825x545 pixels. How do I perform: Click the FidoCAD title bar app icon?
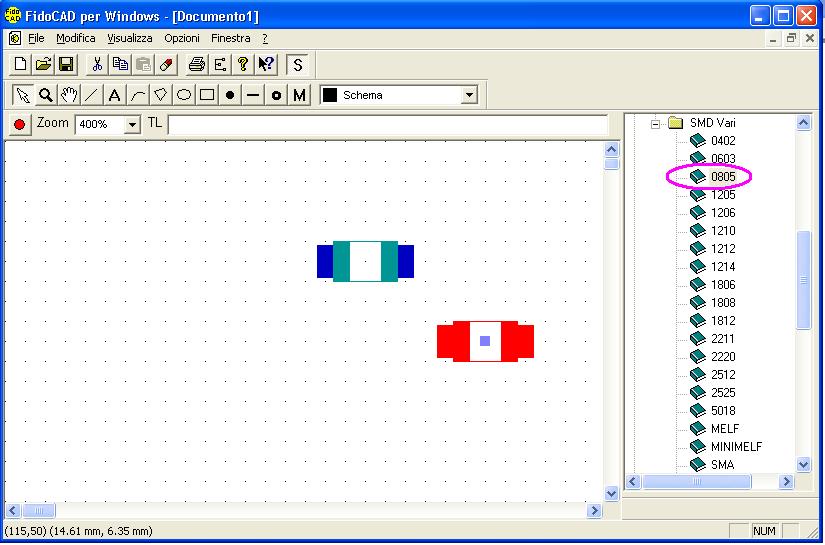(x=13, y=16)
